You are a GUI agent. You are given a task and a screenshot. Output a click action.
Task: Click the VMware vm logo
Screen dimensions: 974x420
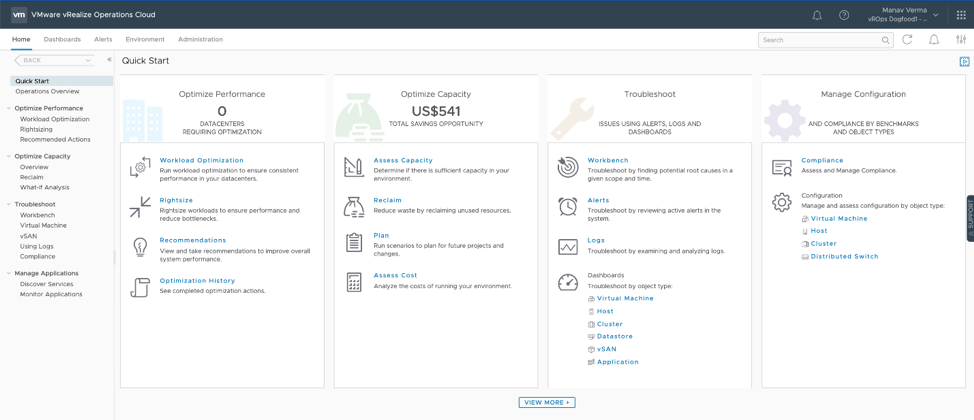click(19, 14)
